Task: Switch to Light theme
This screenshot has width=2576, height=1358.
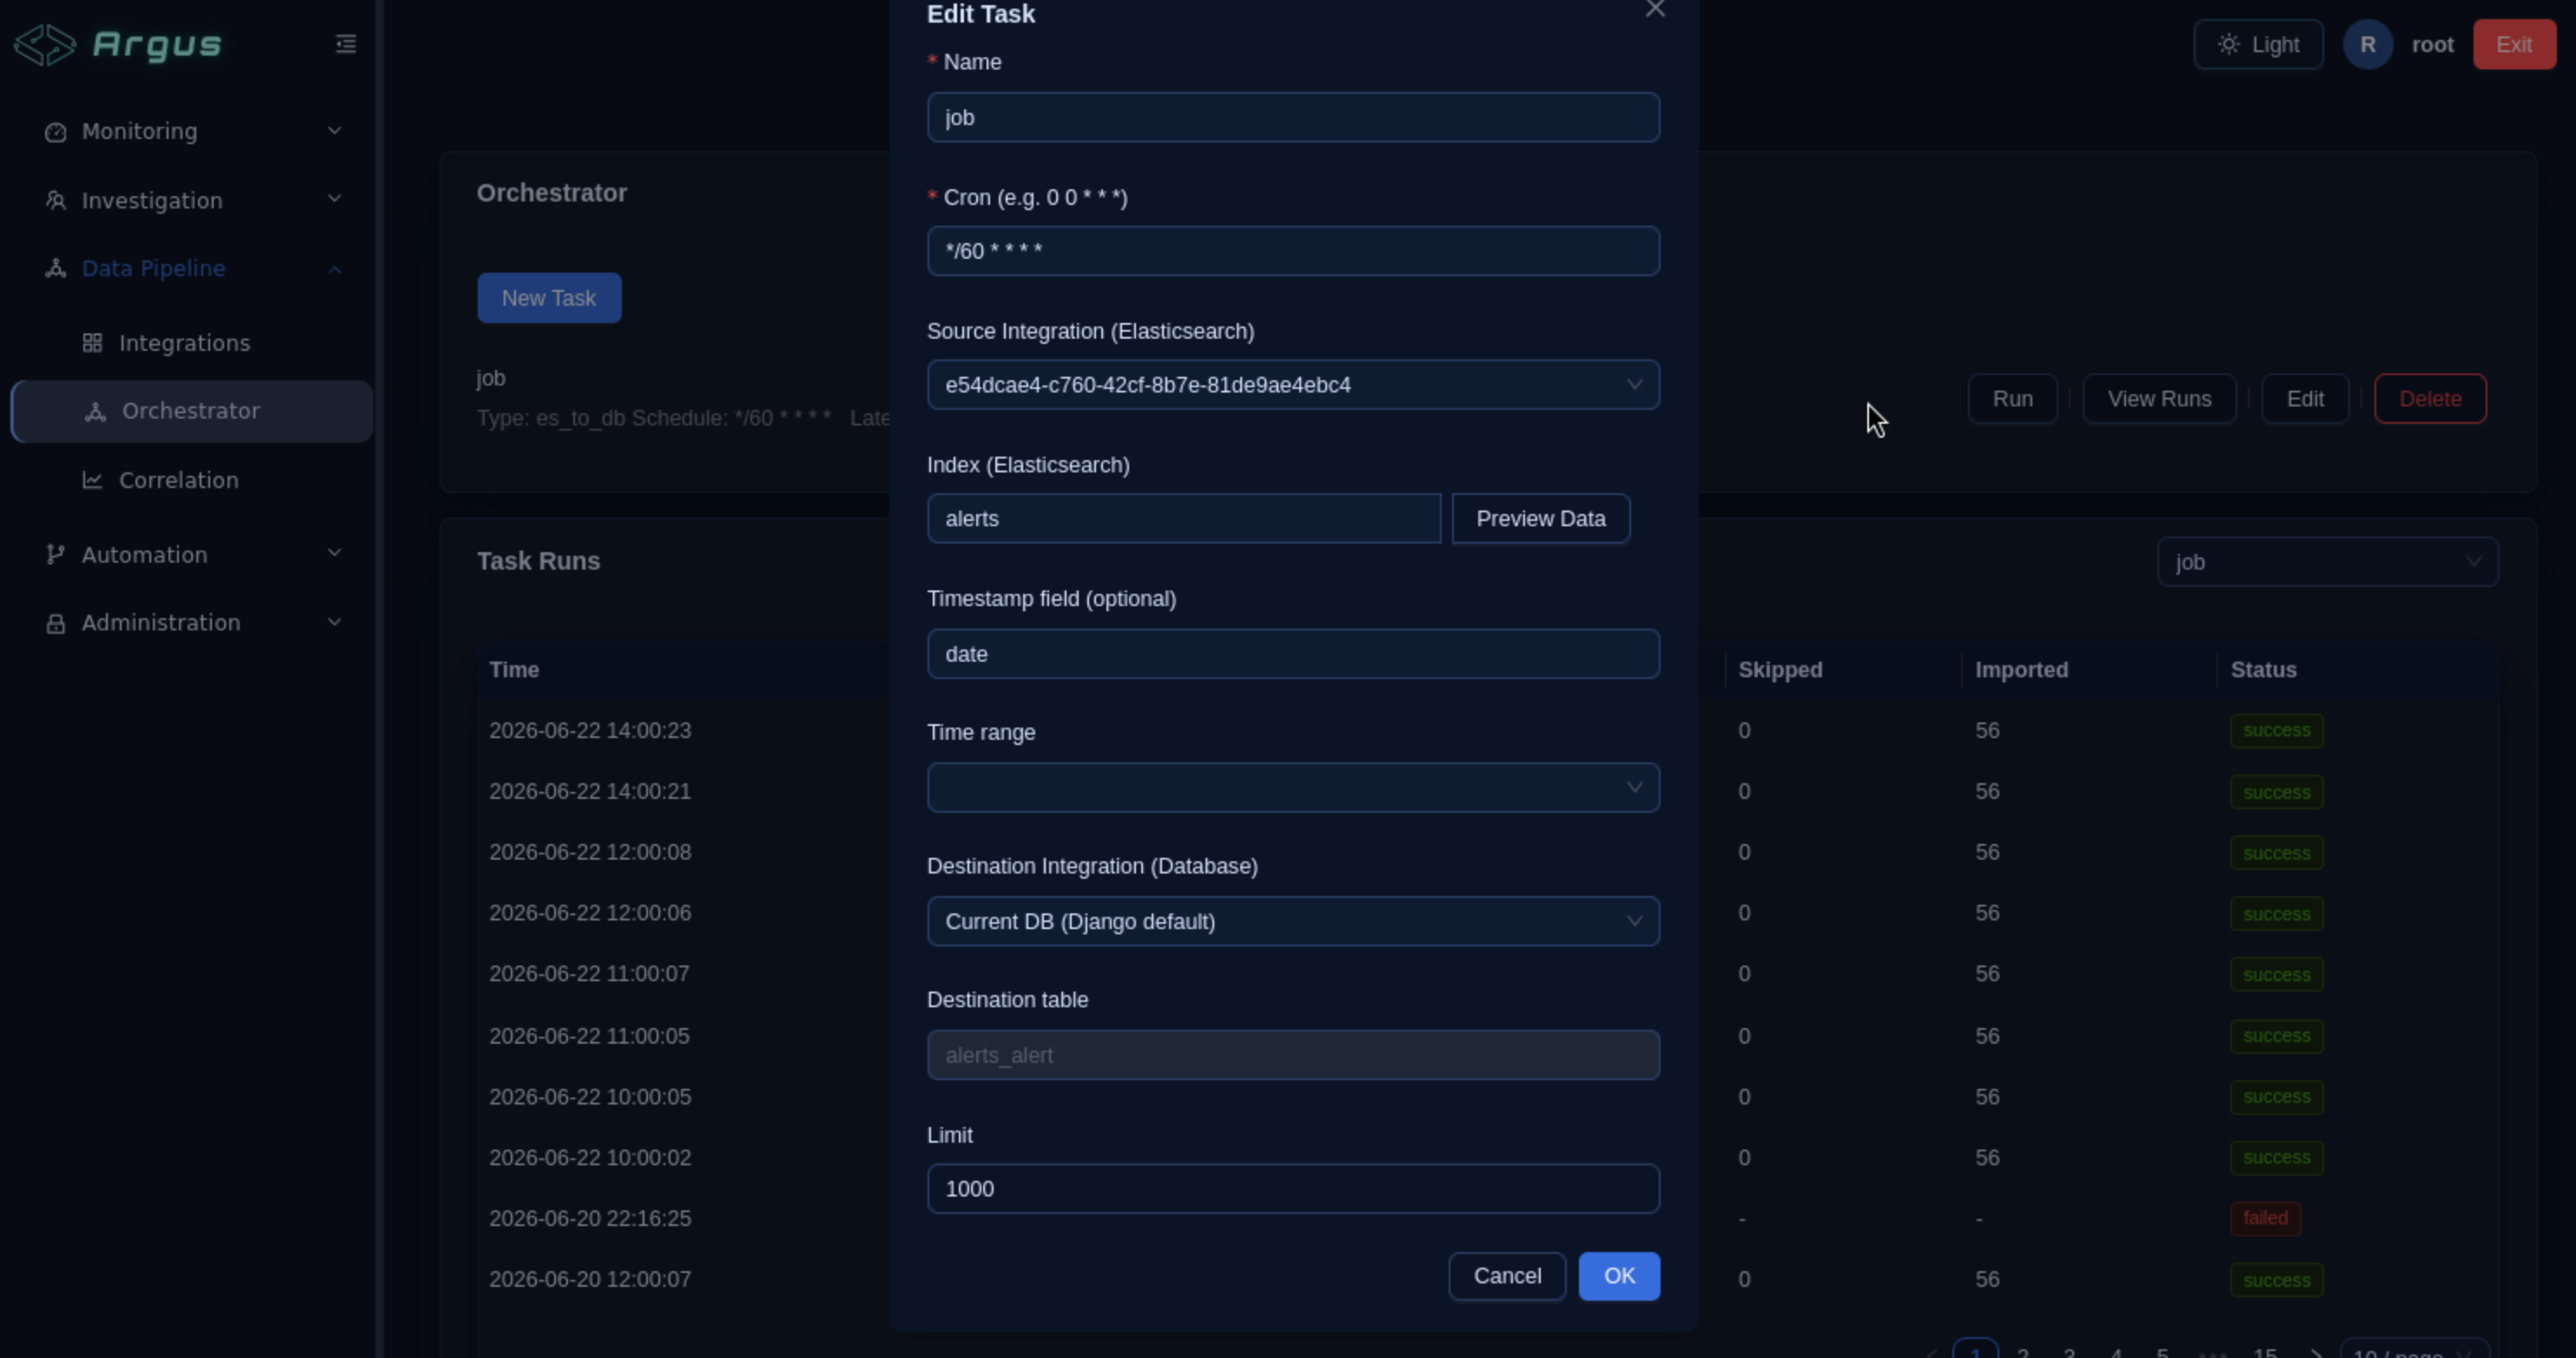Action: tap(2258, 45)
